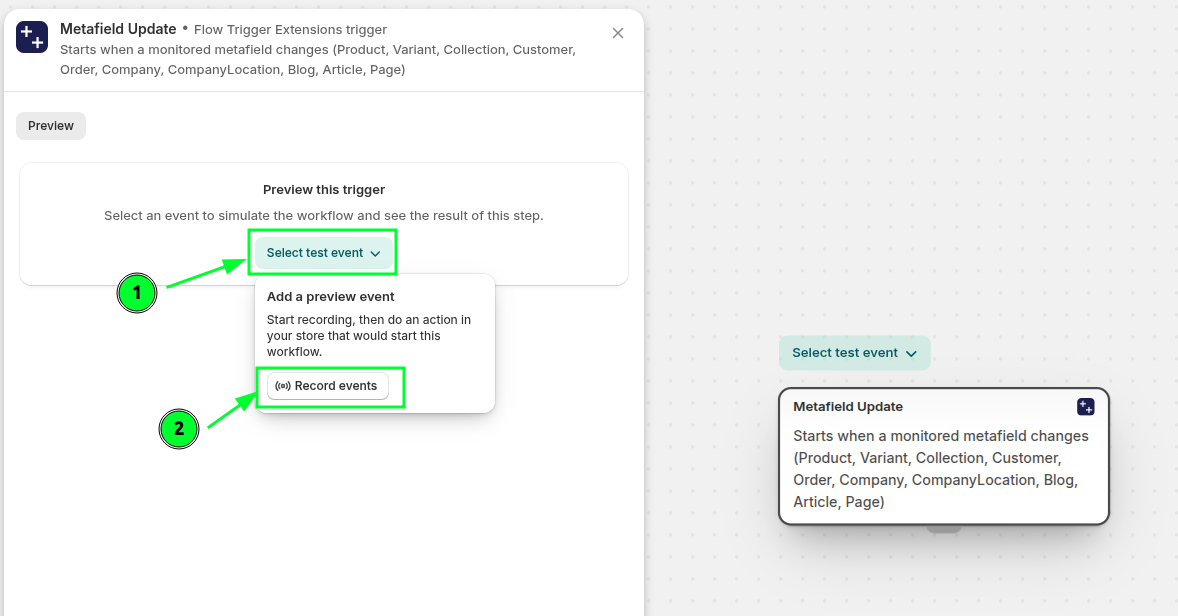Click chevron arrow beside panel's Select test event
This screenshot has height=616, width=1178.
point(376,254)
